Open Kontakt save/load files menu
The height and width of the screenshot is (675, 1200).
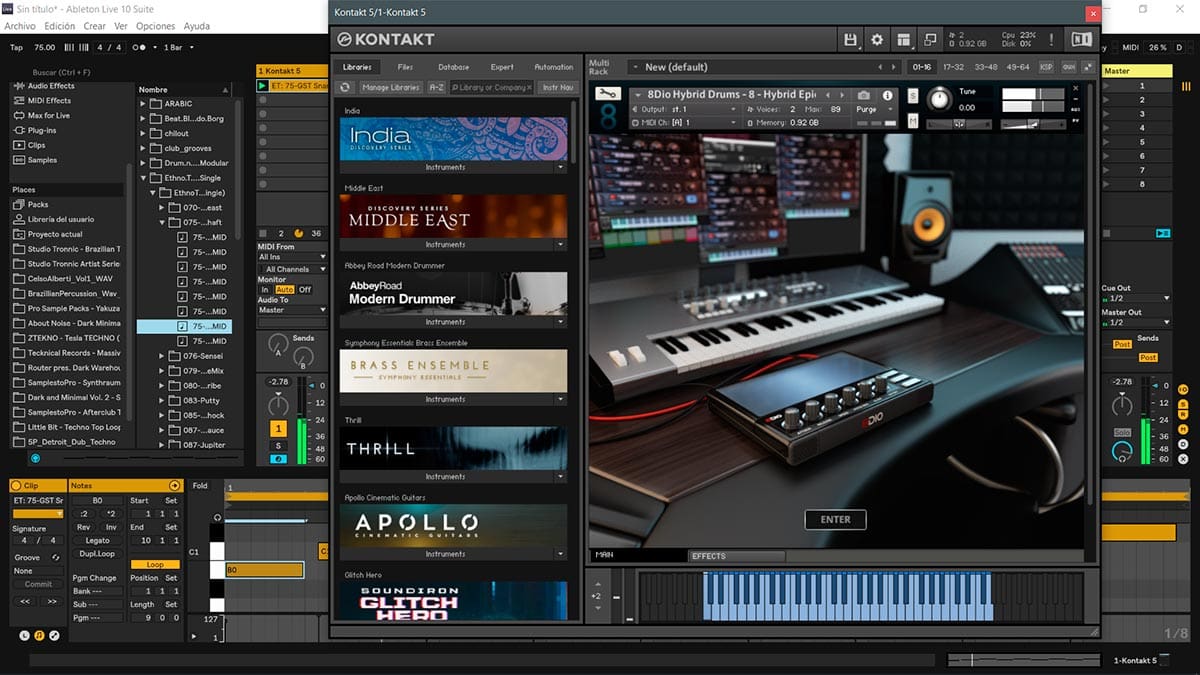point(851,39)
